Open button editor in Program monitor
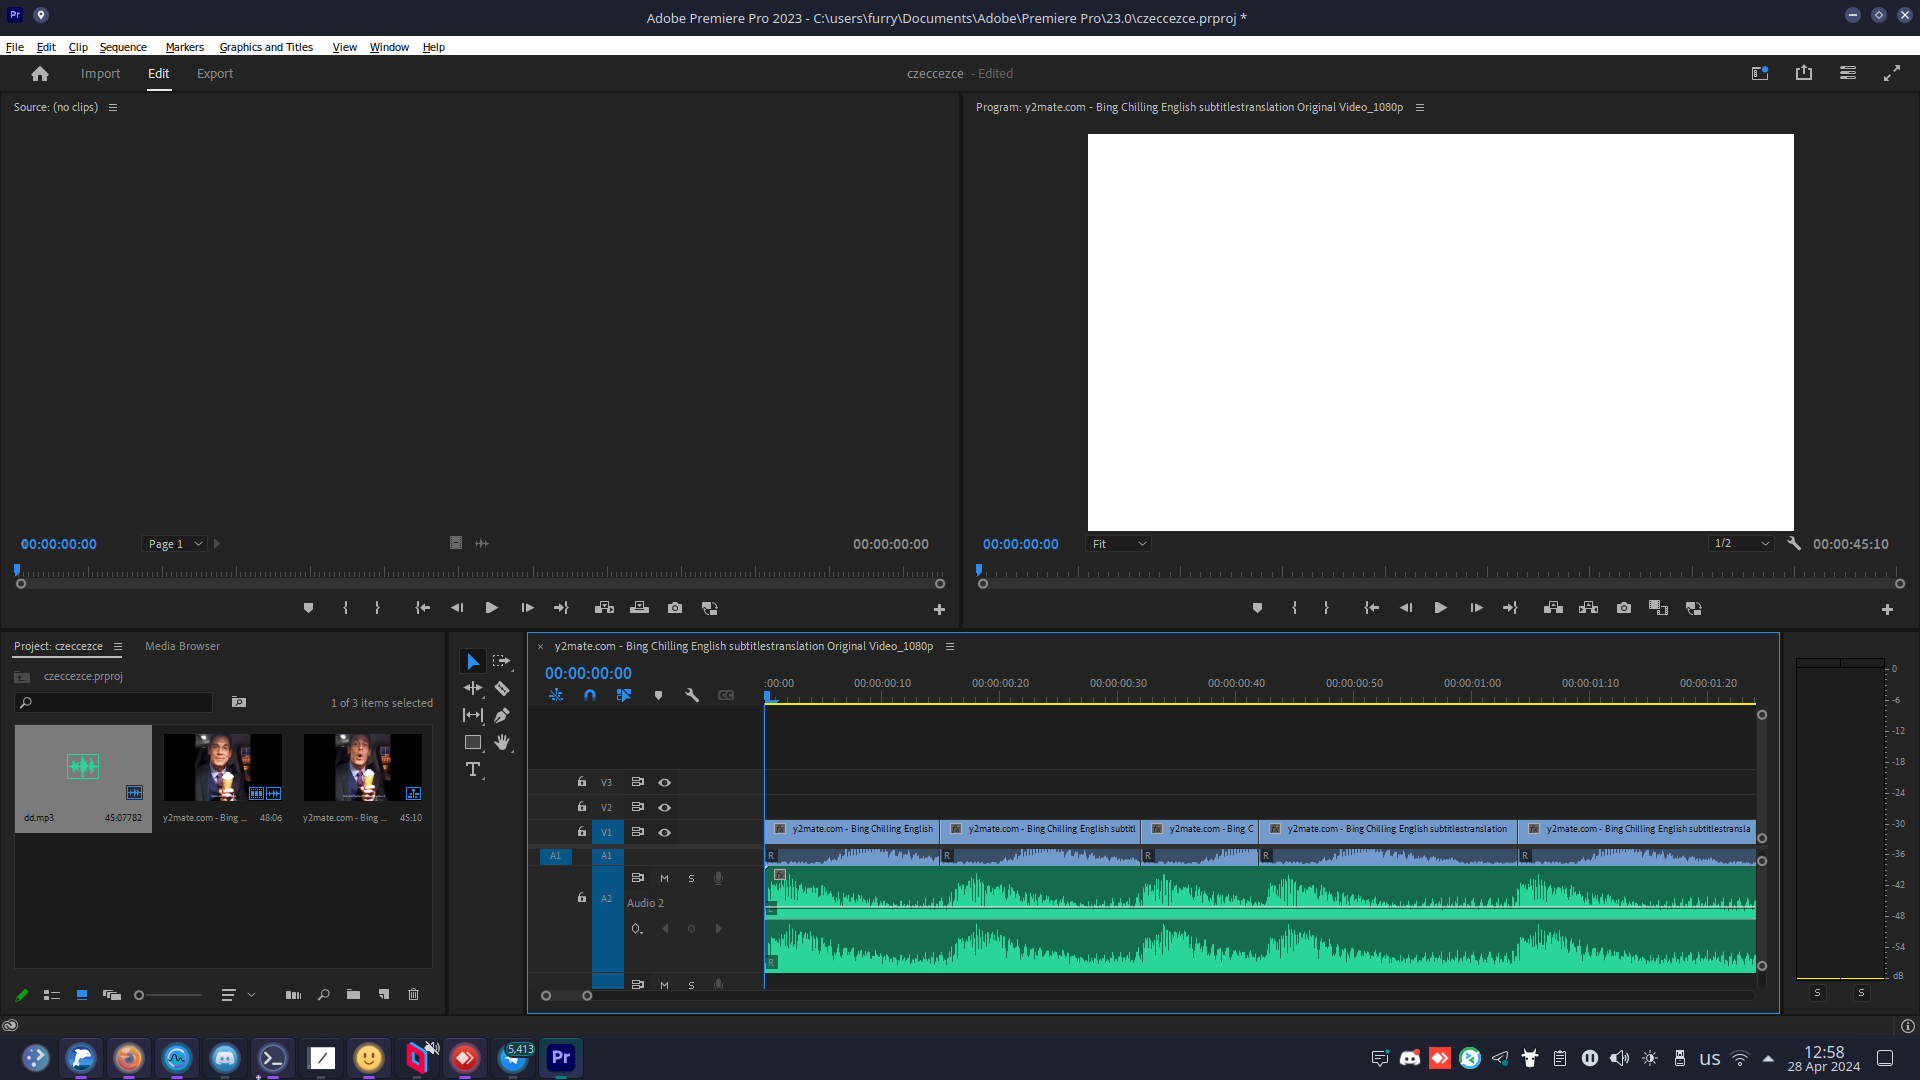1920x1080 pixels. [x=1887, y=609]
